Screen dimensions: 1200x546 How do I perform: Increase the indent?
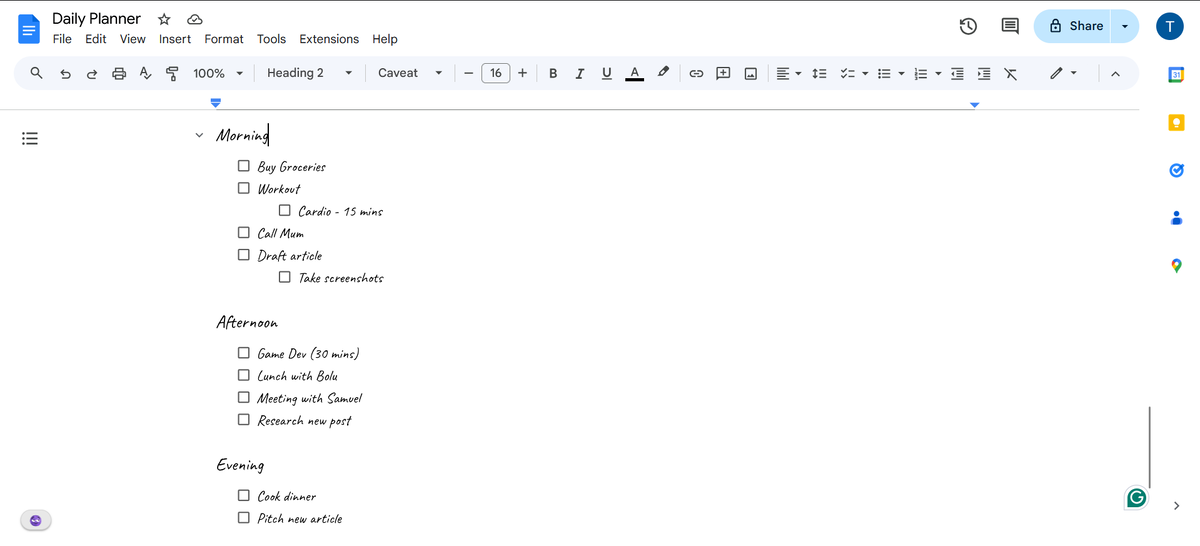984,73
